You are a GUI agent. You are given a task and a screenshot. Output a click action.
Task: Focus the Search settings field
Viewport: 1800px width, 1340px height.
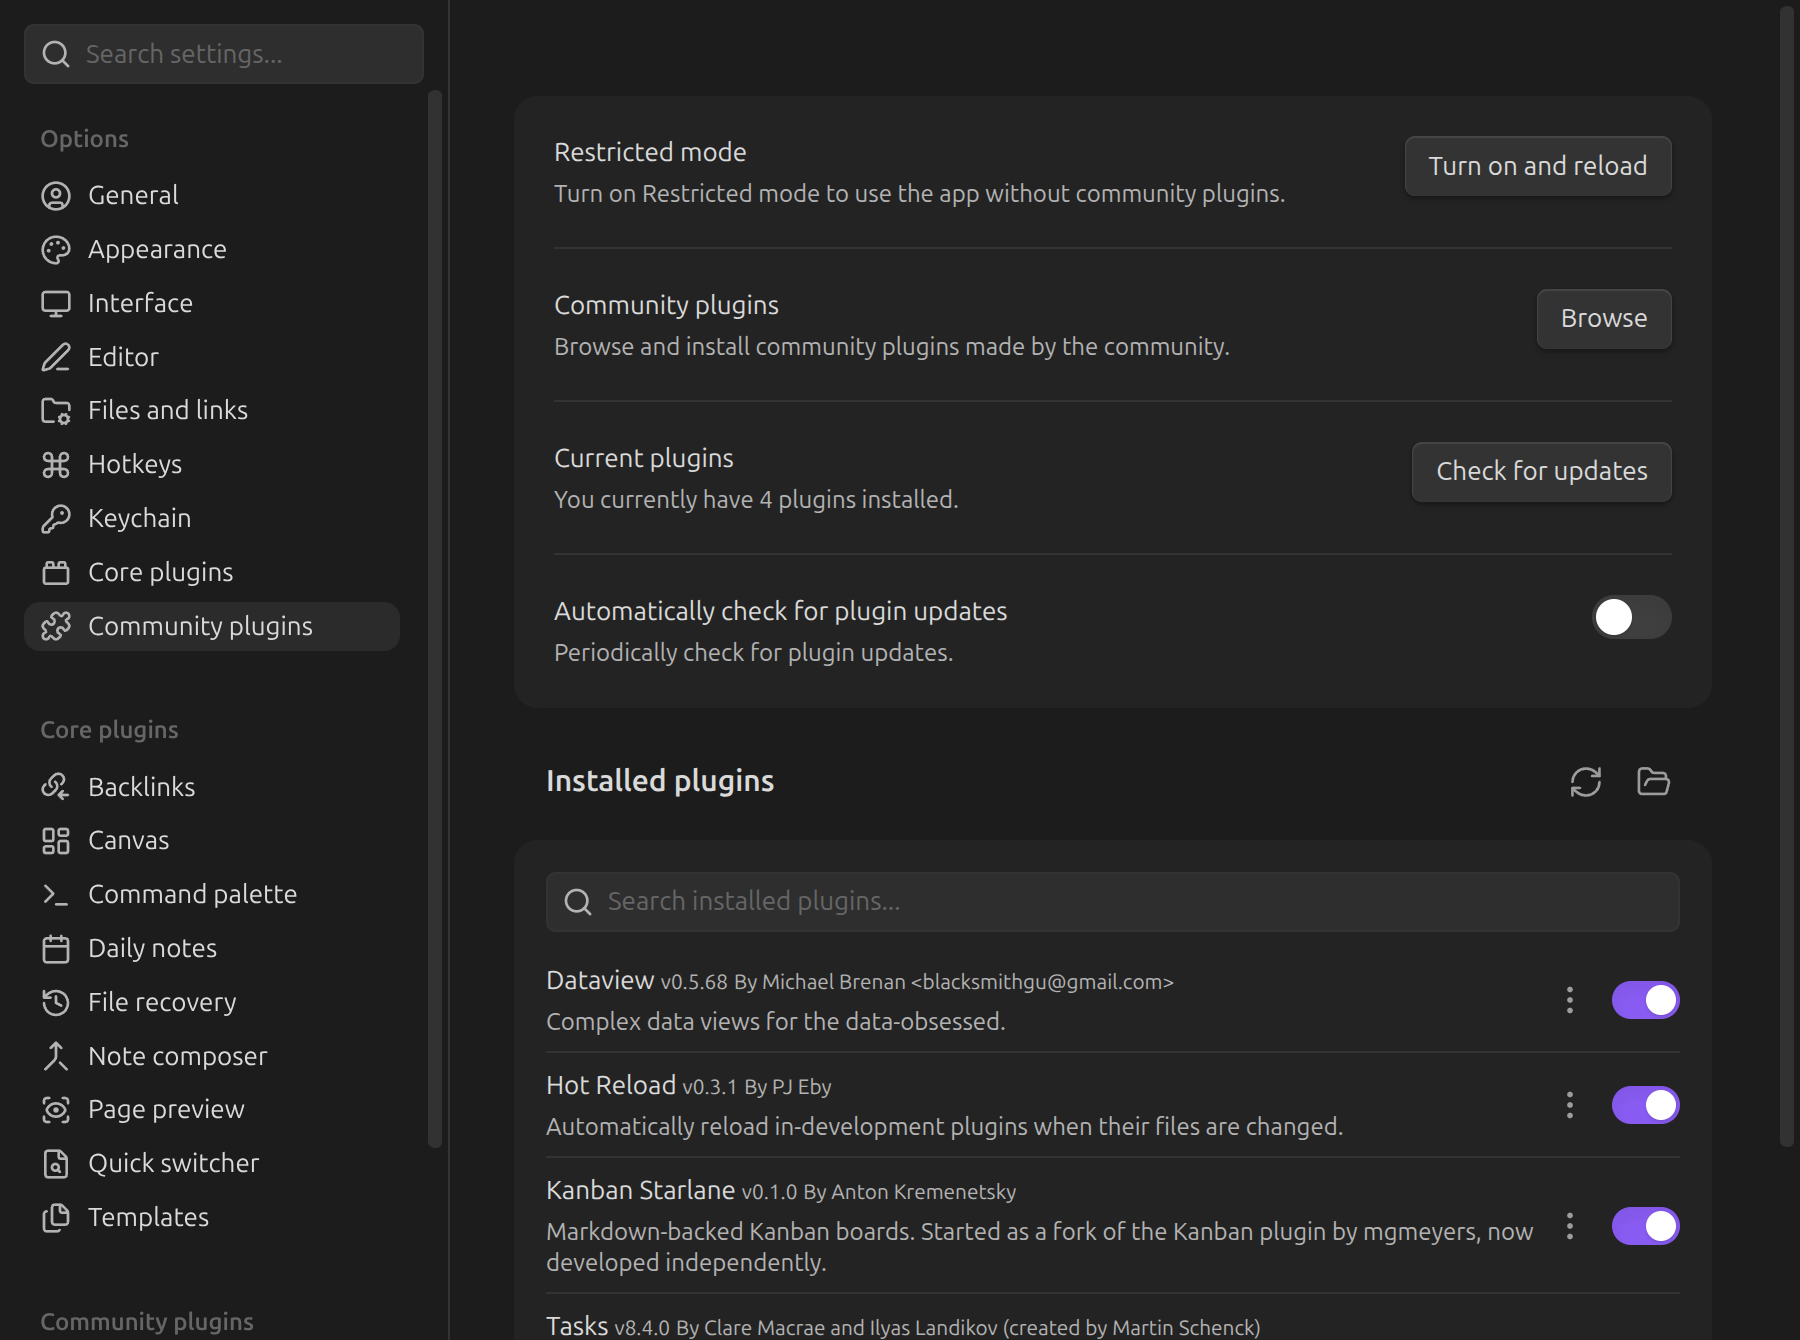(224, 54)
